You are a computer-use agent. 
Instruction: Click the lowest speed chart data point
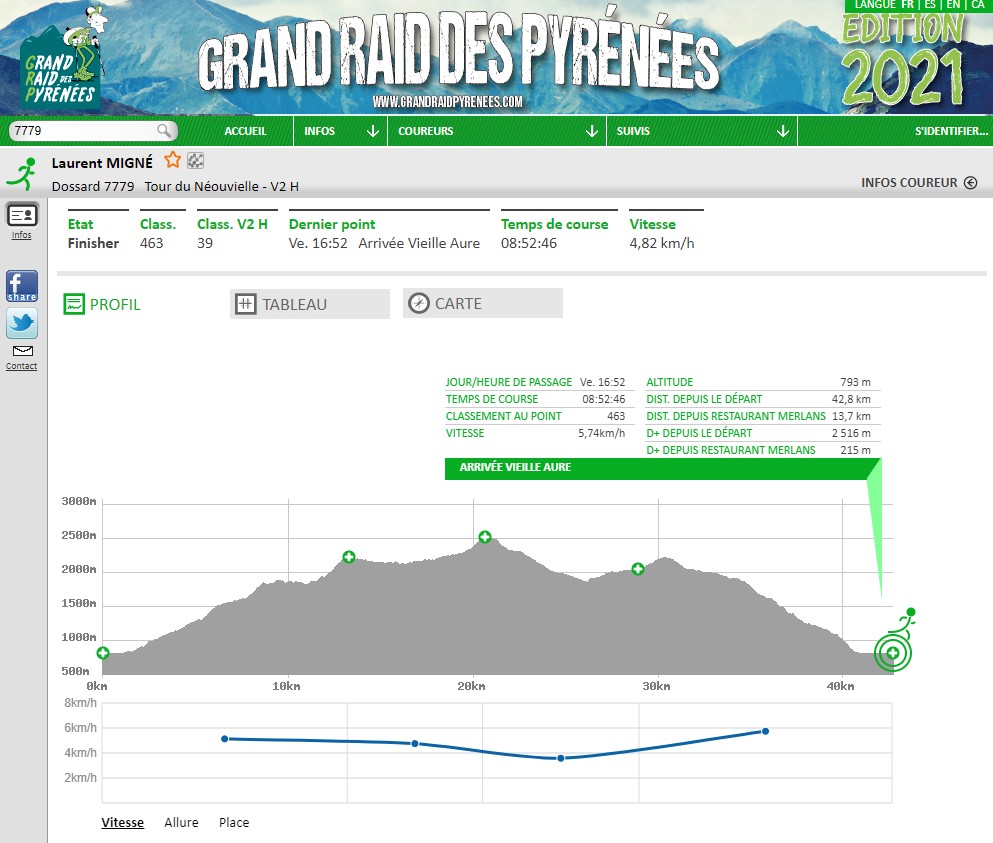(560, 758)
